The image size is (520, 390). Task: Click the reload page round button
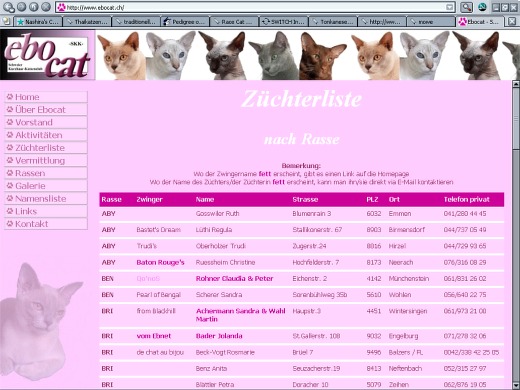click(34, 7)
